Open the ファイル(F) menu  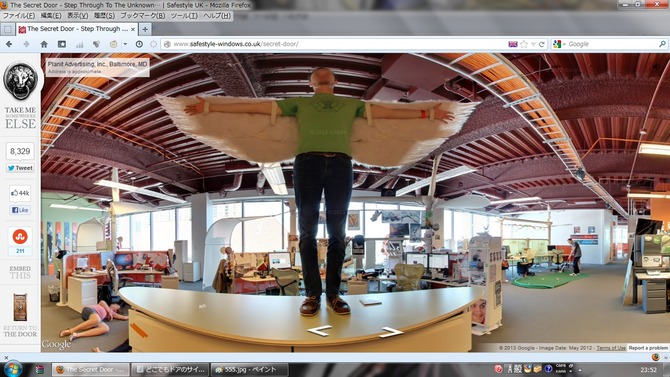tap(19, 15)
